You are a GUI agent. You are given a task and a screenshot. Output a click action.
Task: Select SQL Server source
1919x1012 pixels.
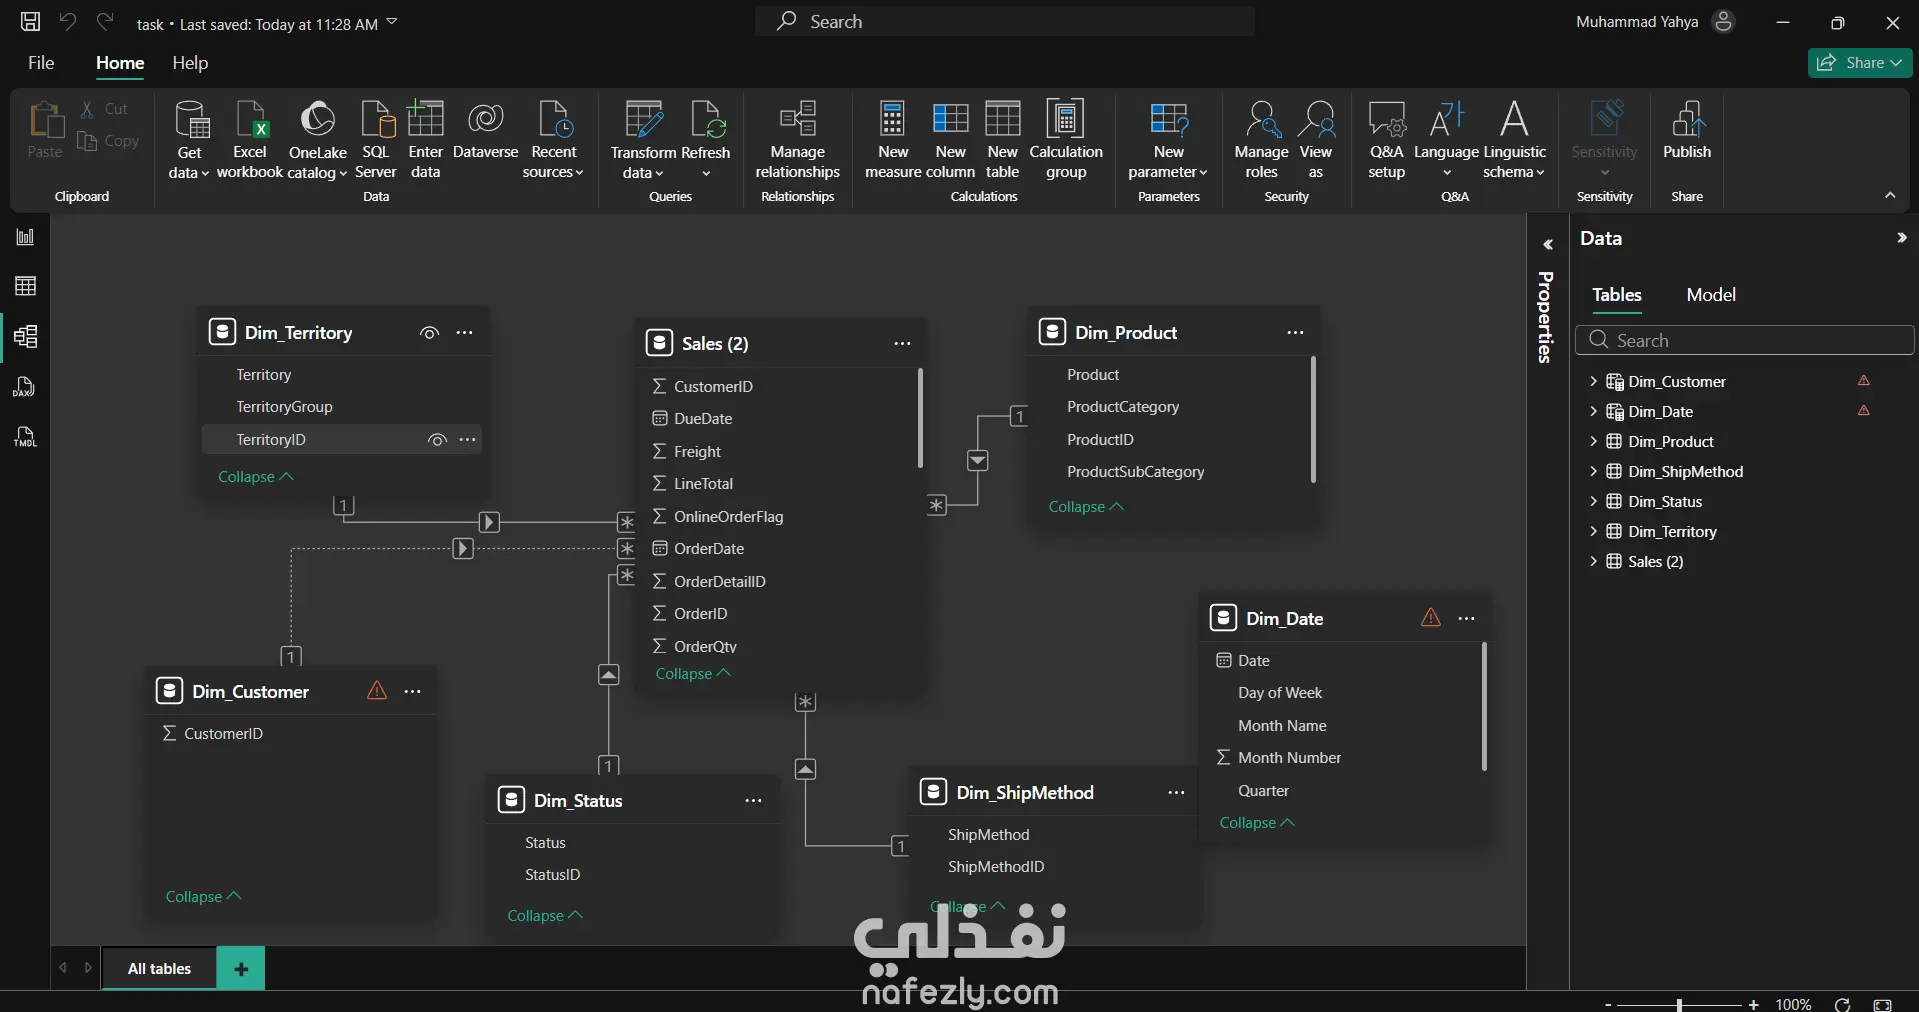(376, 140)
